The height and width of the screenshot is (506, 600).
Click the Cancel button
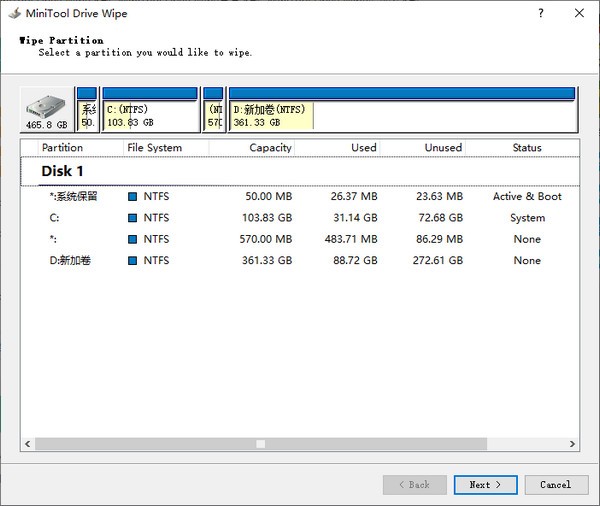(x=556, y=485)
